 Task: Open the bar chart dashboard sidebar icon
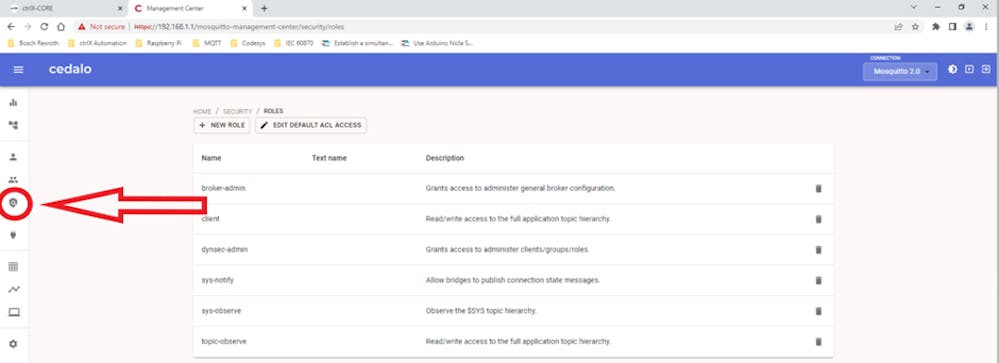click(13, 103)
